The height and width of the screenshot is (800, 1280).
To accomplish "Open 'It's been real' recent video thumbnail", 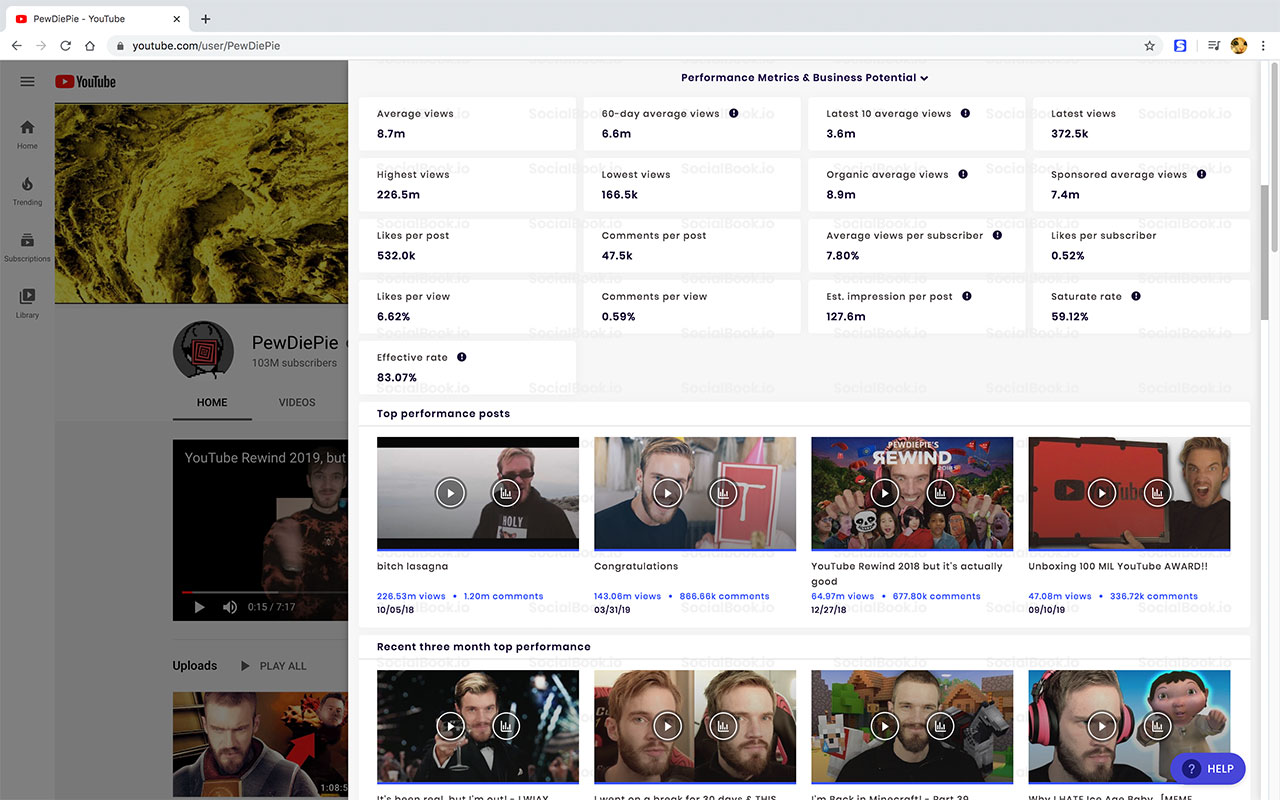I will click(478, 727).
